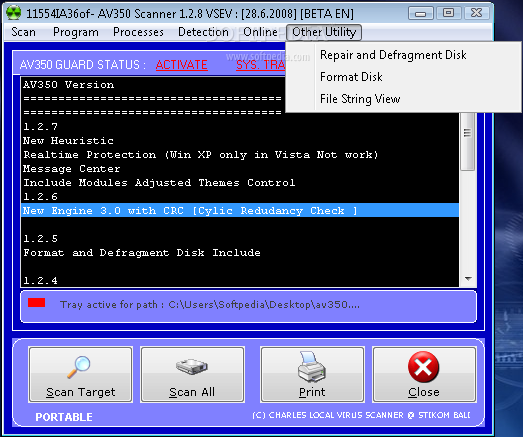Open the Processes menu

coord(138,32)
